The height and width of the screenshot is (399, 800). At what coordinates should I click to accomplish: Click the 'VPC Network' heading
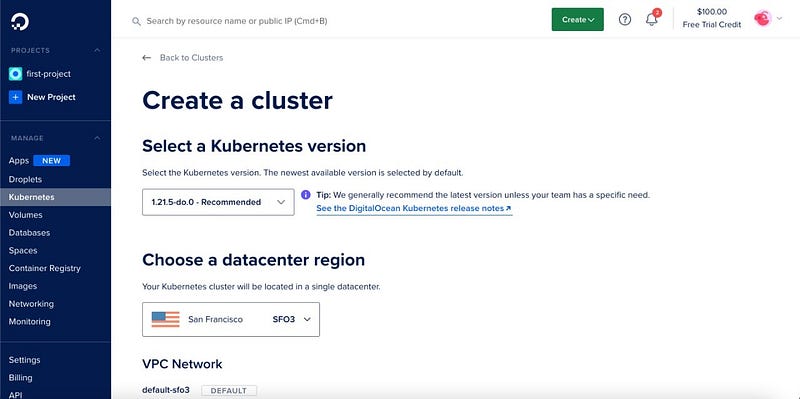pyautogui.click(x=182, y=364)
